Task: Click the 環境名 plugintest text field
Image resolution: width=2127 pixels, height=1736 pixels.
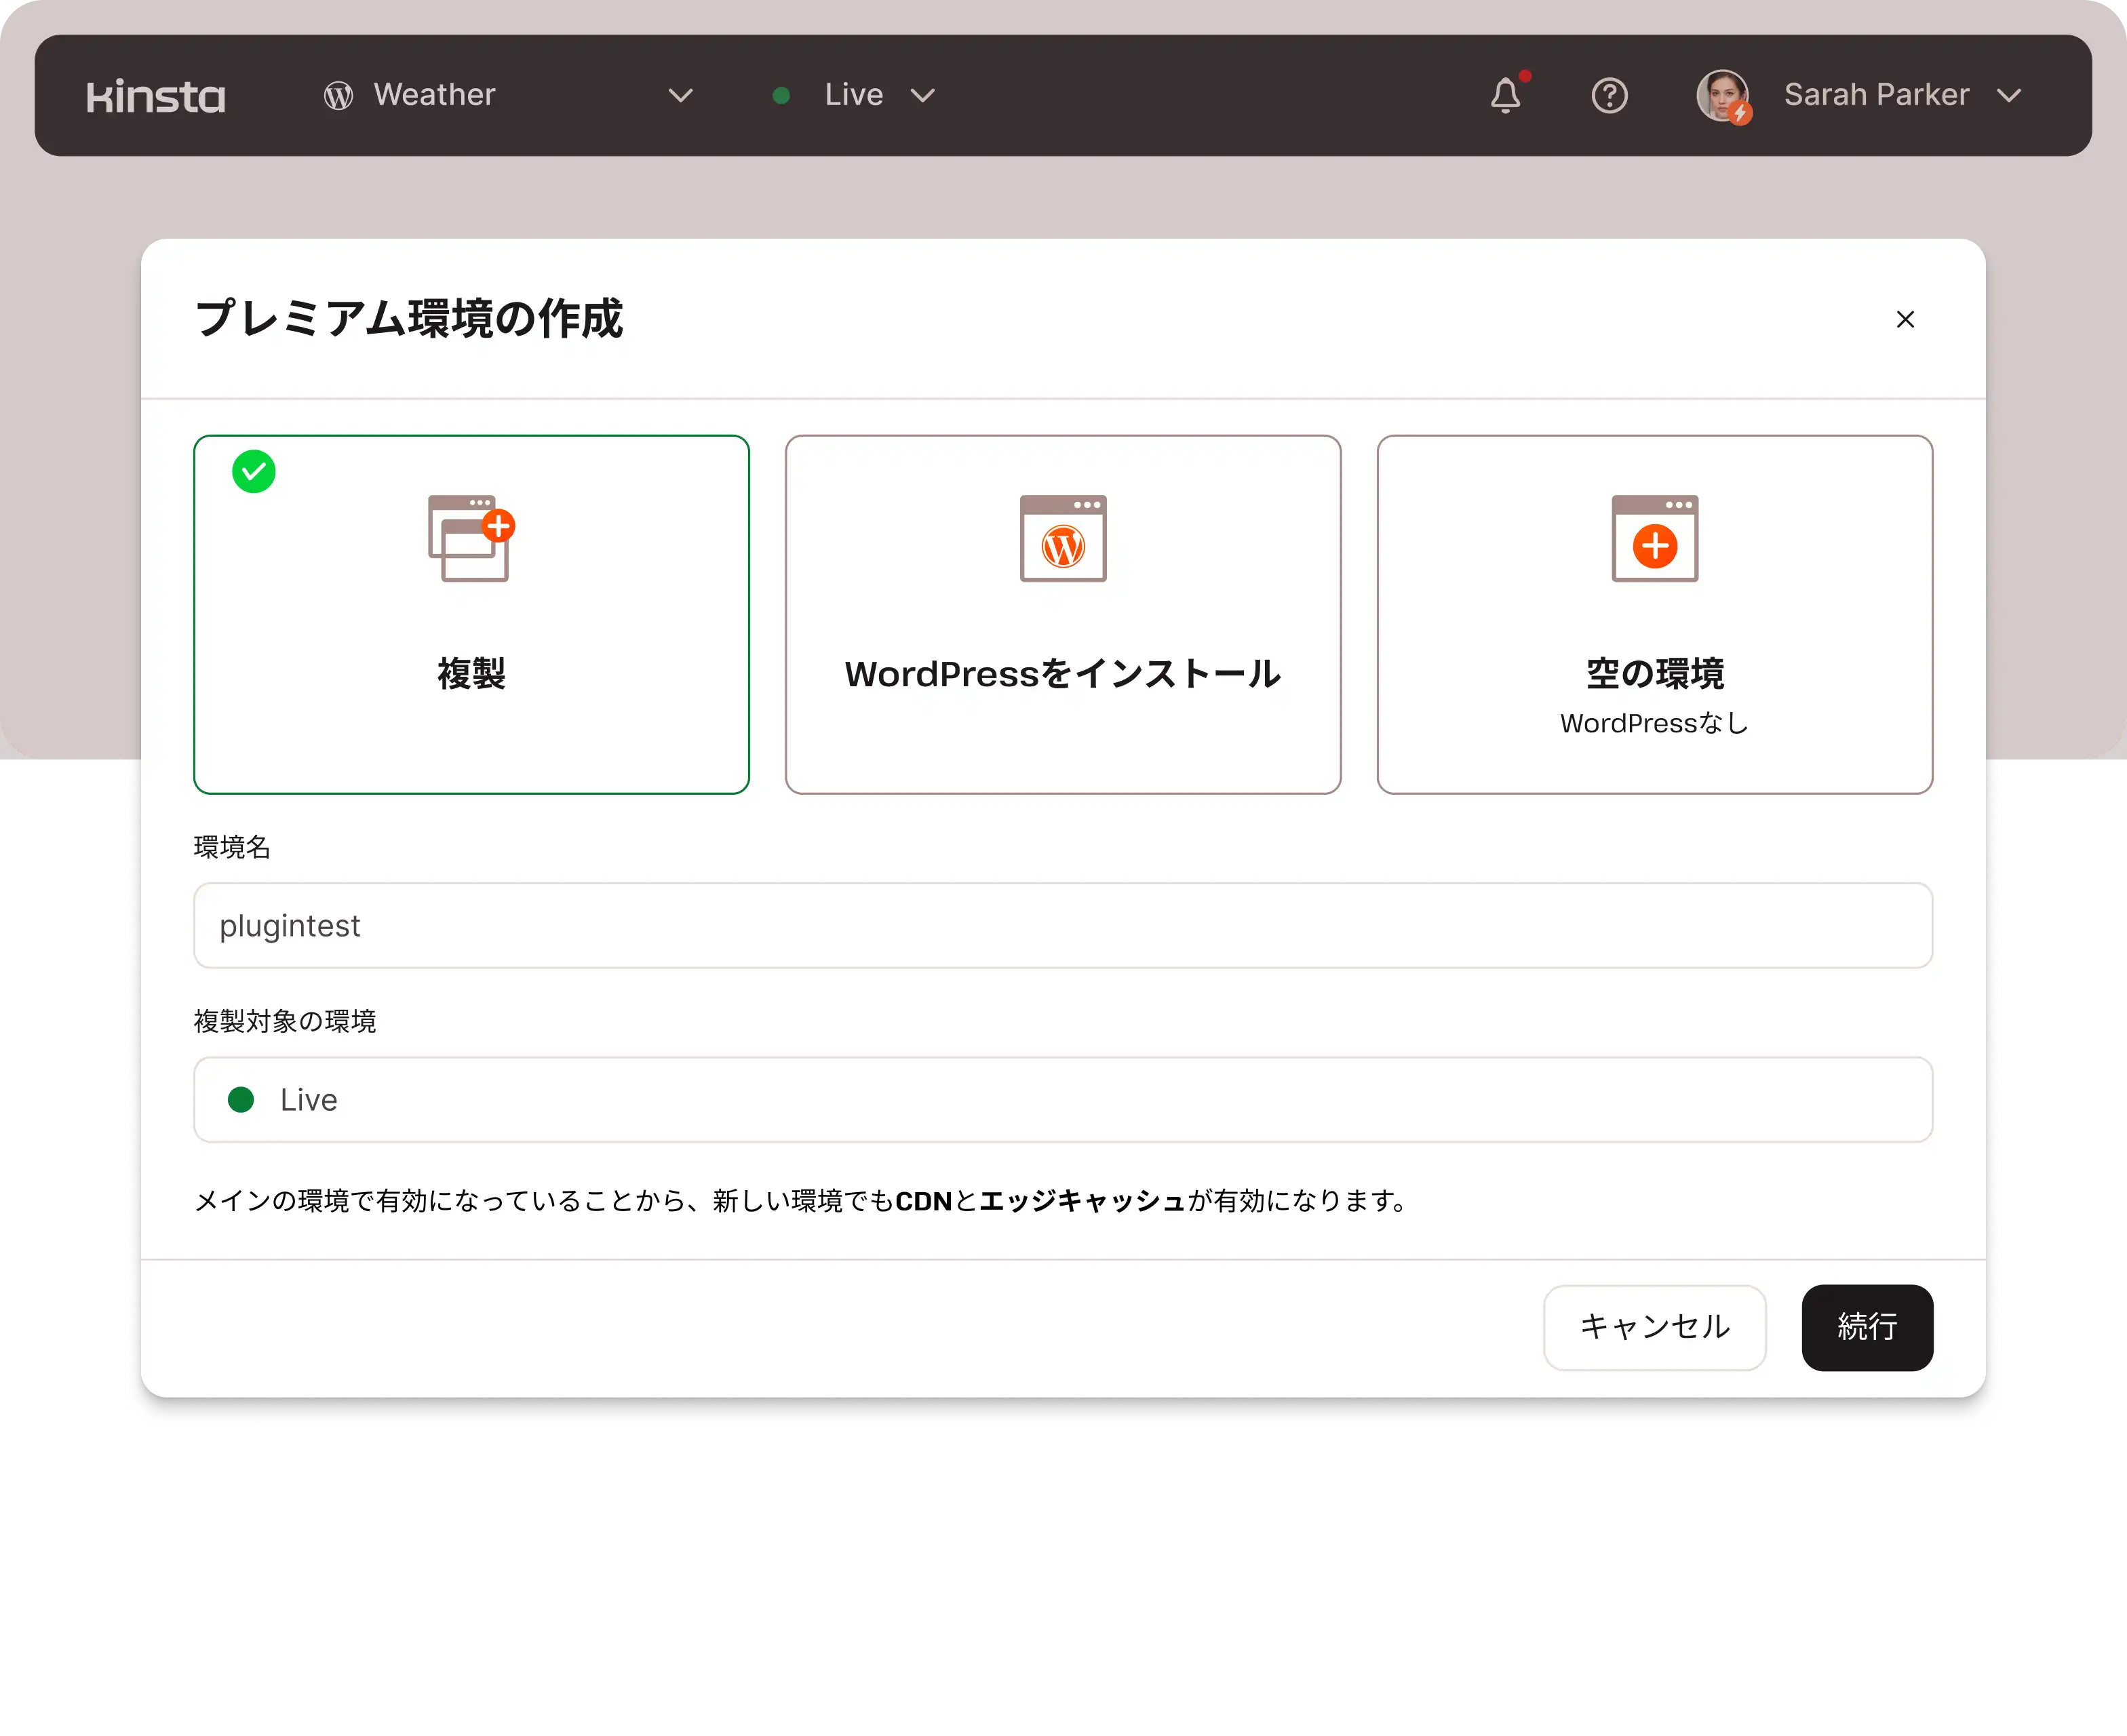Action: (1062, 925)
